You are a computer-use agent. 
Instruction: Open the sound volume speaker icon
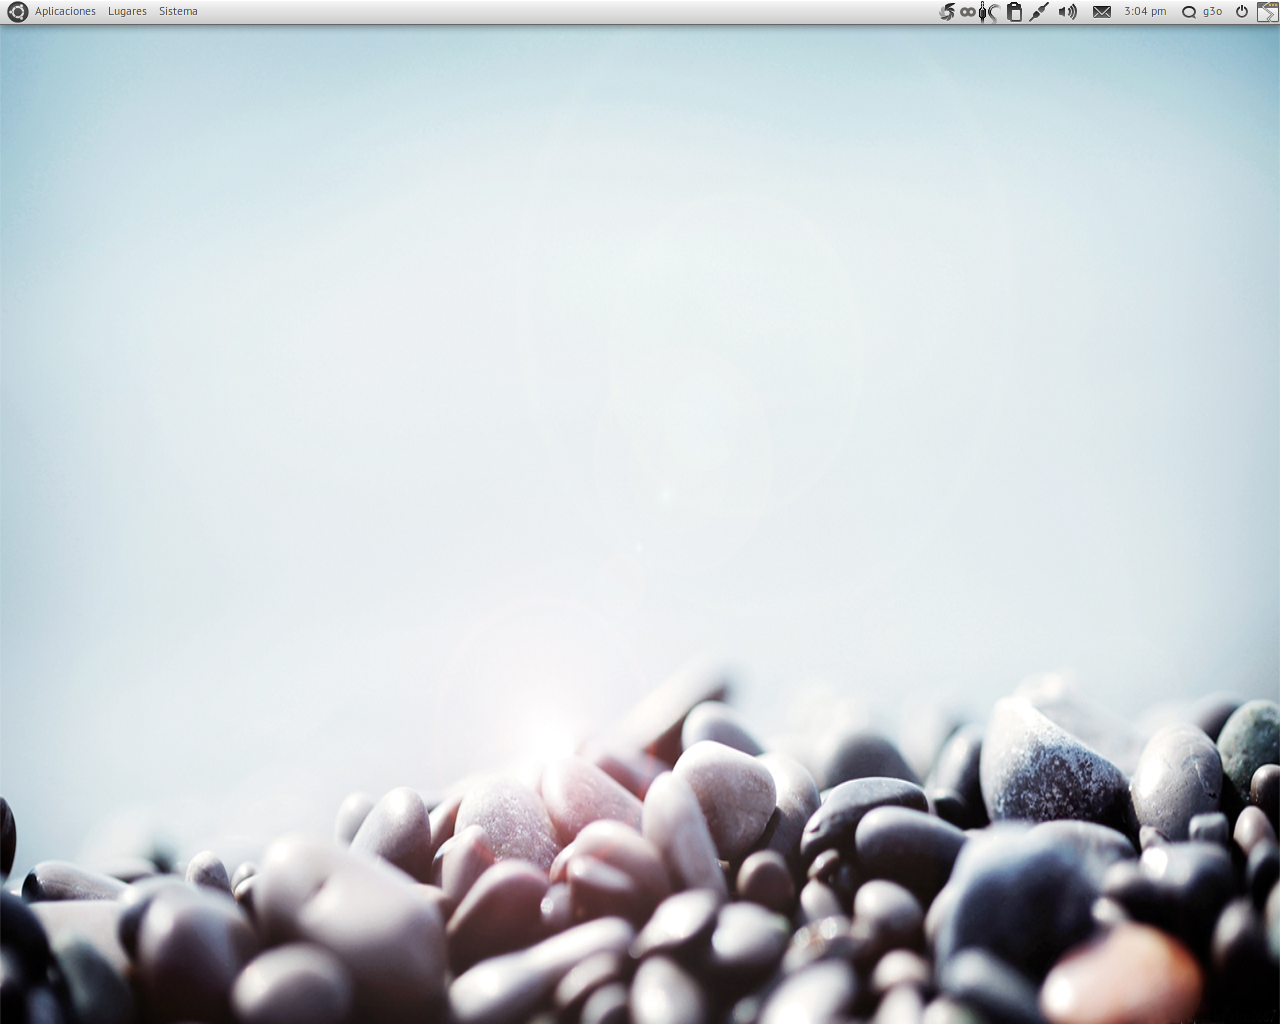1068,12
